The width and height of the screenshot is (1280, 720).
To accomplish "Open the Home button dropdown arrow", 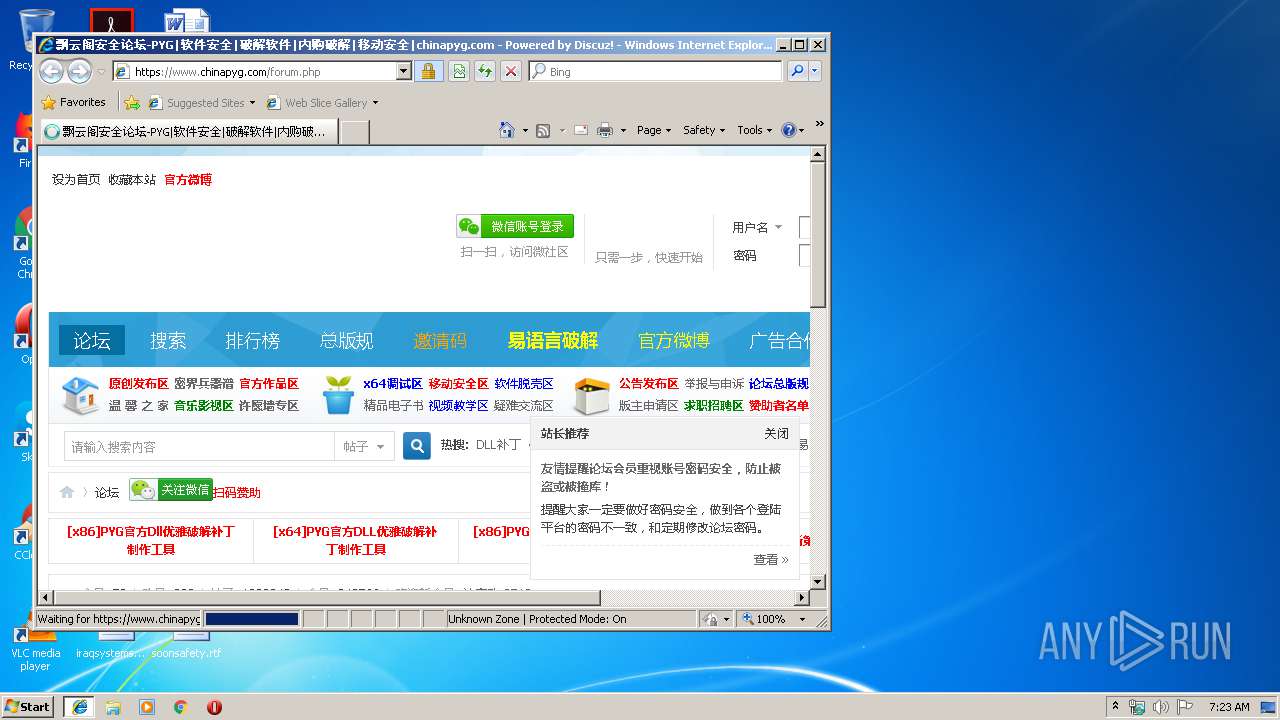I will tap(525, 130).
